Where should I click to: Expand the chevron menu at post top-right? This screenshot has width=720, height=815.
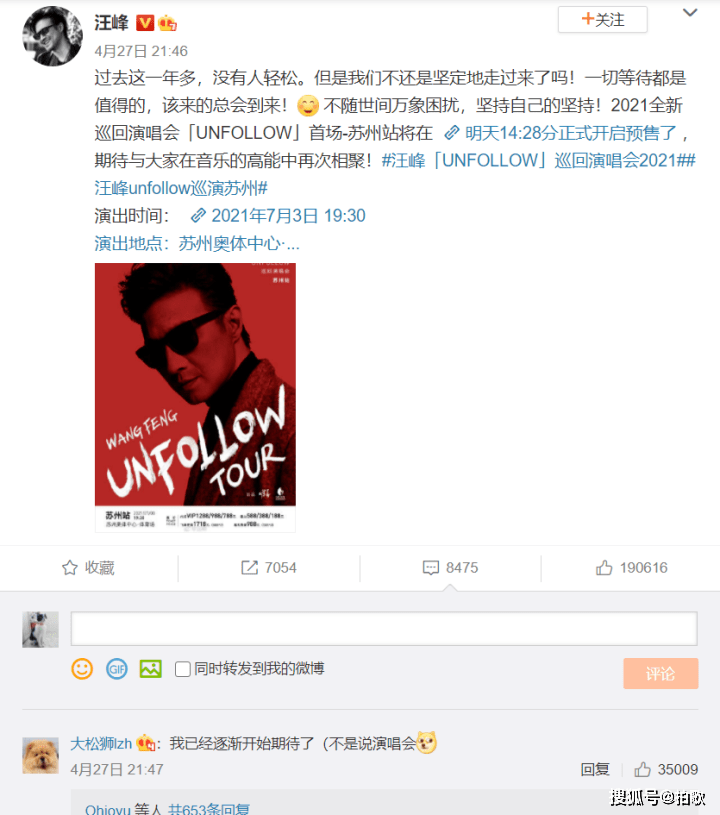pos(690,12)
